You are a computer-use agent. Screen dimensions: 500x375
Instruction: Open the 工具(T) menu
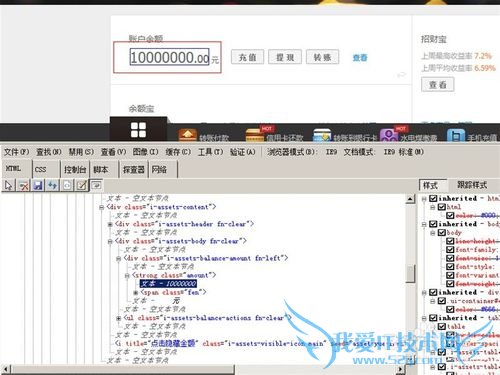coord(210,152)
